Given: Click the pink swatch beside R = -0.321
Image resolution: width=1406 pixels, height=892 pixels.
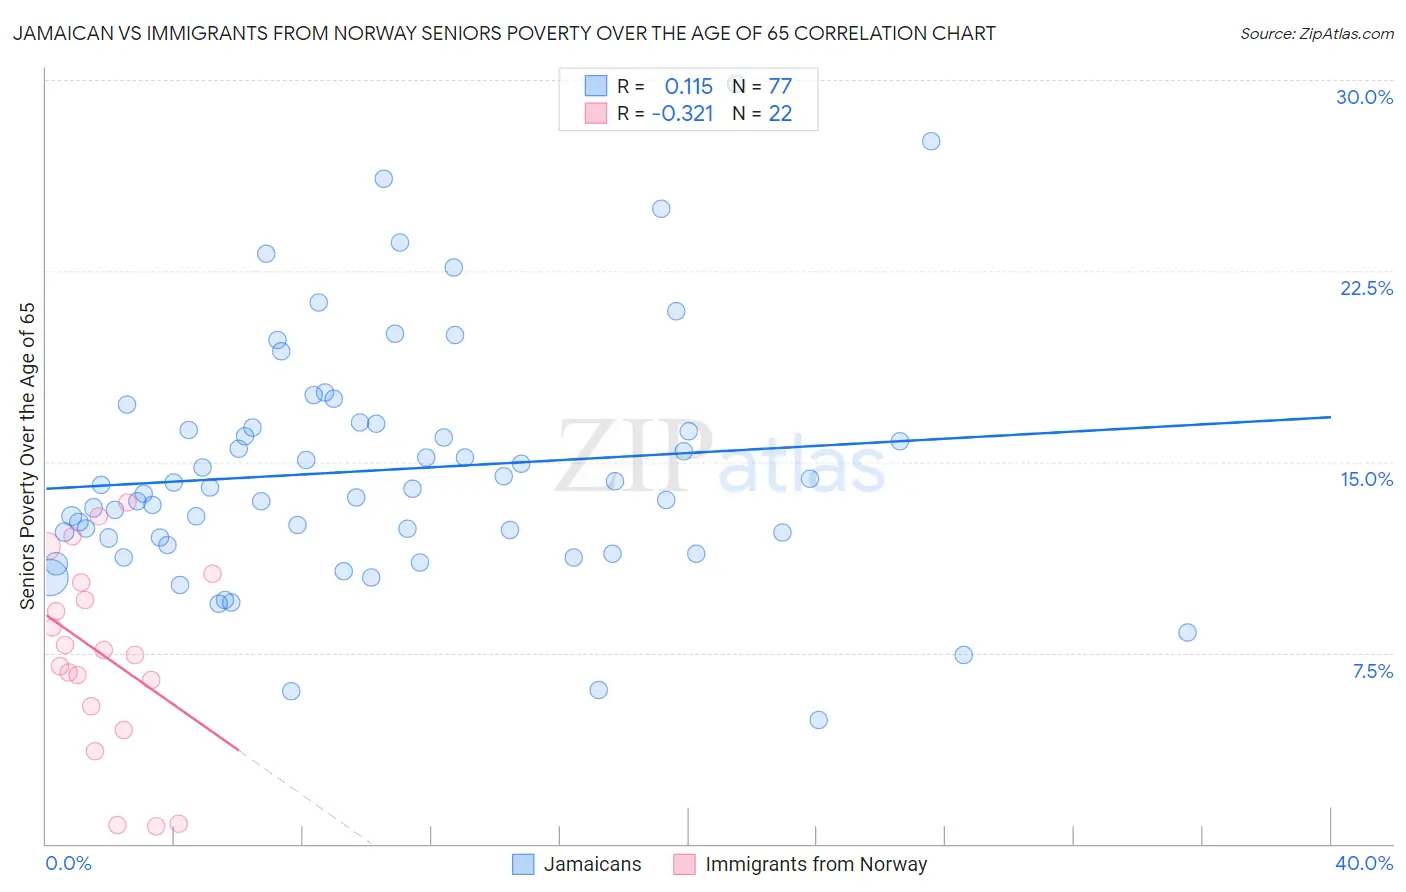Looking at the screenshot, I should pyautogui.click(x=596, y=113).
